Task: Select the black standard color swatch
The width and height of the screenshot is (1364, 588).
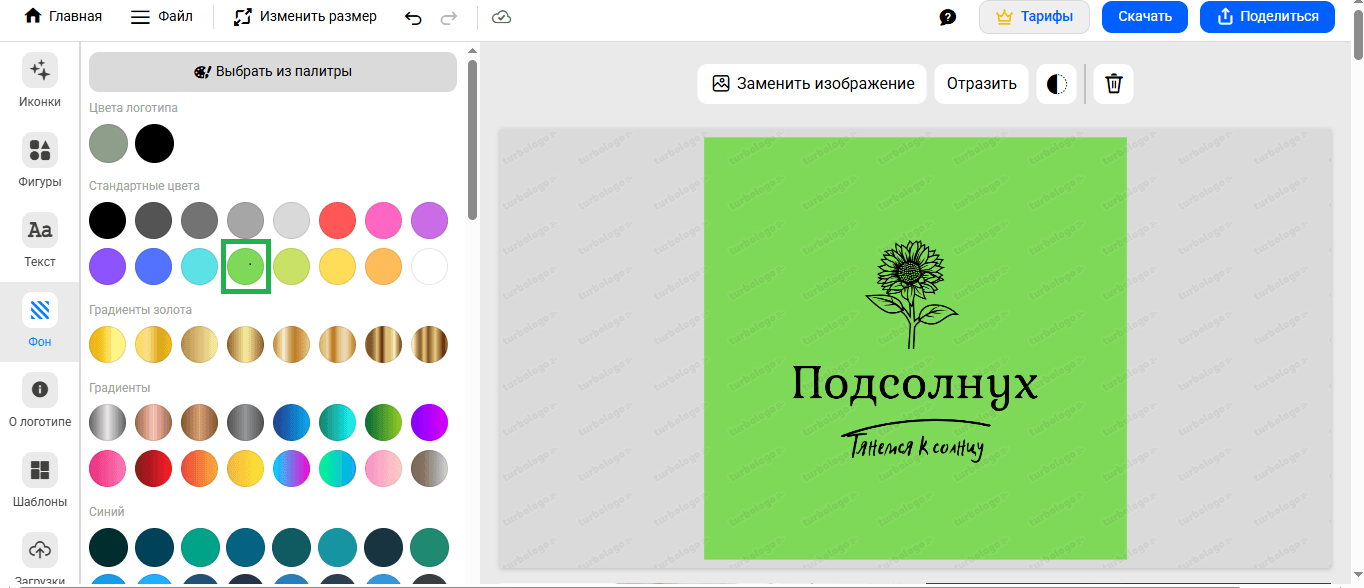Action: [108, 220]
